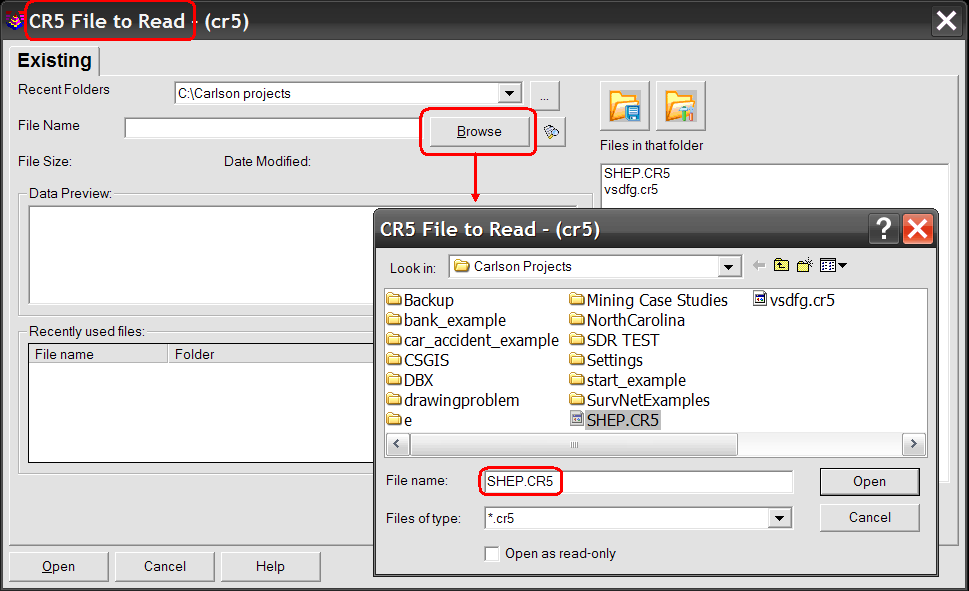Expand the Look in dropdown
The height and width of the screenshot is (591, 969).
tap(729, 266)
